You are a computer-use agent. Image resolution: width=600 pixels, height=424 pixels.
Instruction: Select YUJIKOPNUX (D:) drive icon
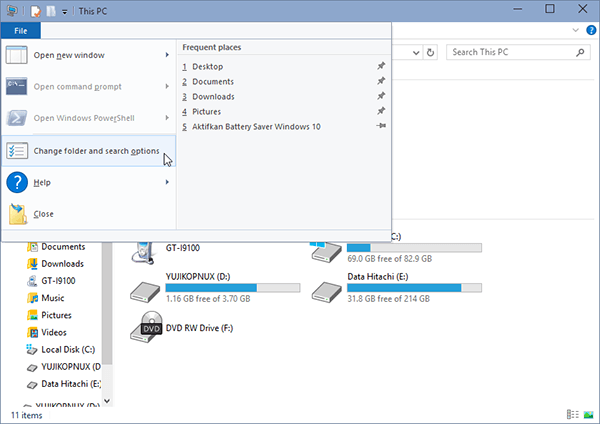point(145,292)
